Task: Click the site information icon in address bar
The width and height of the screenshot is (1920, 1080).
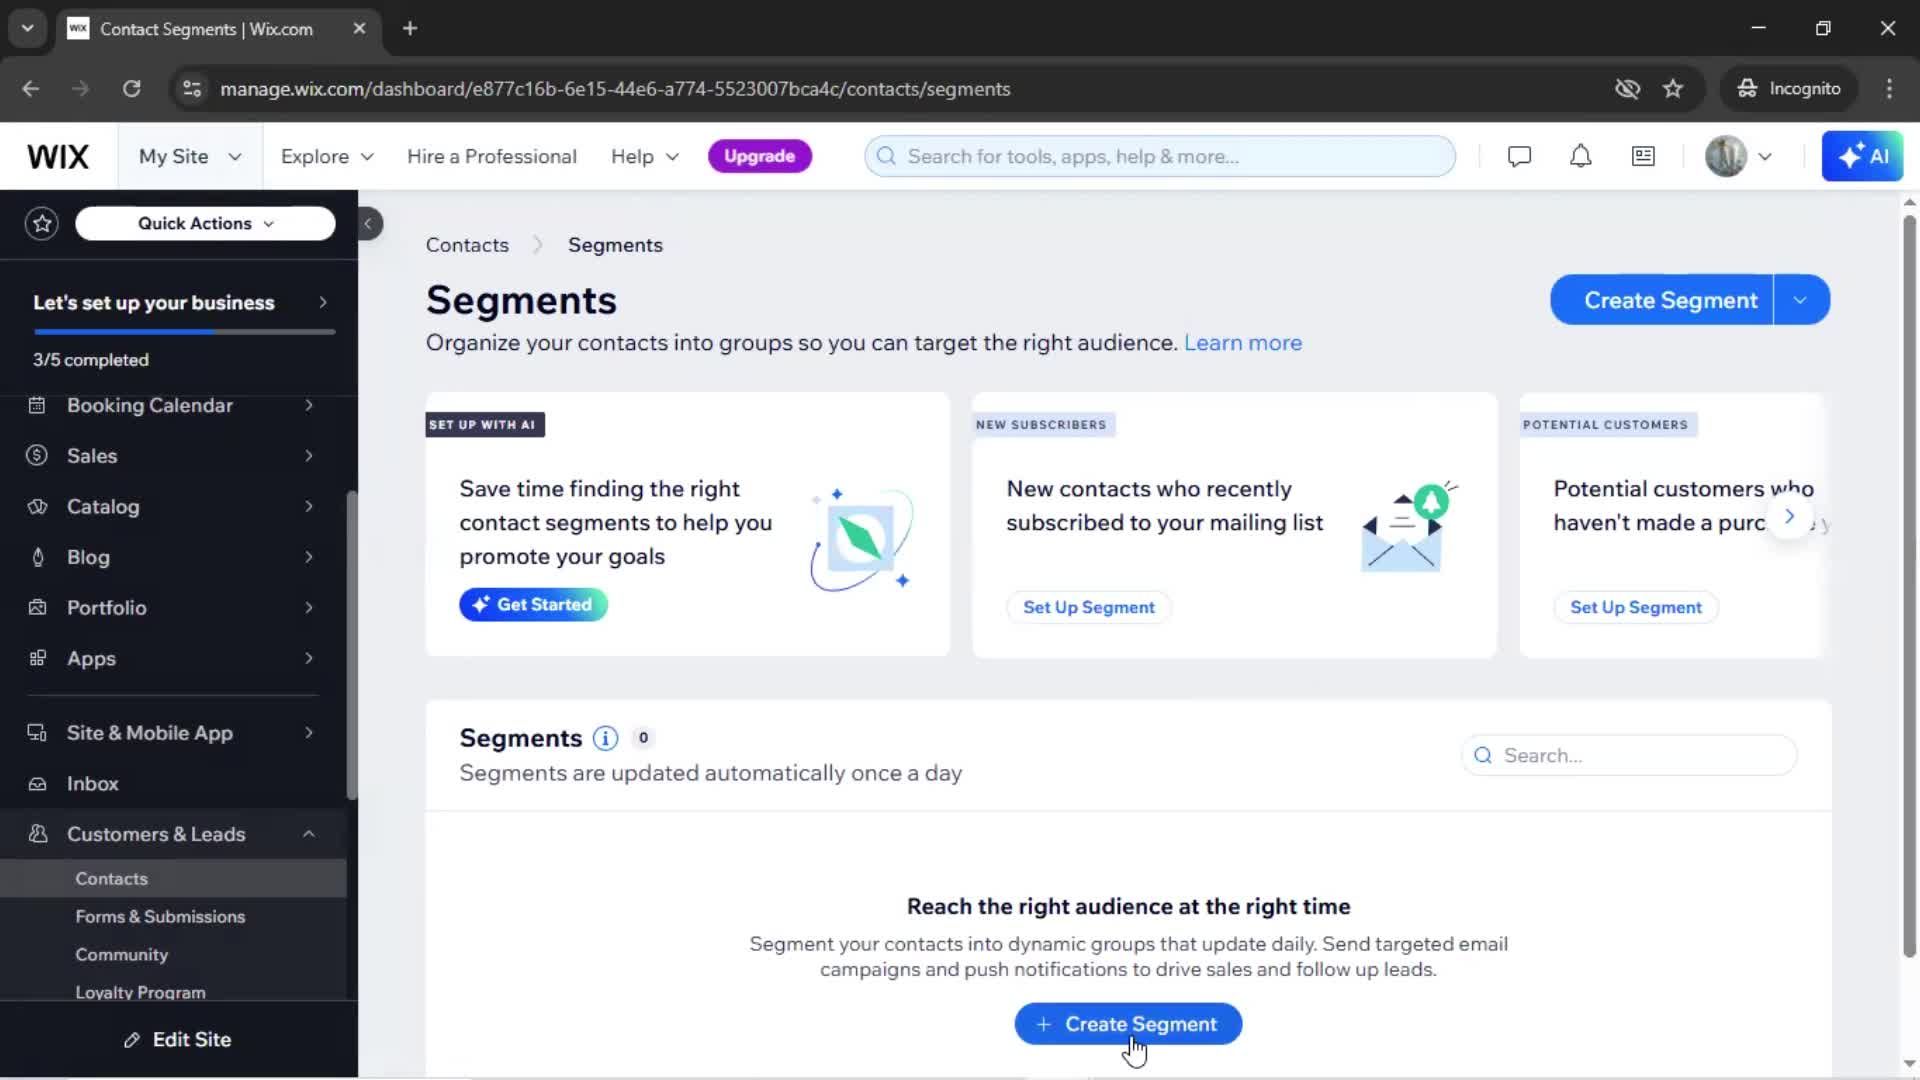Action: tap(192, 89)
